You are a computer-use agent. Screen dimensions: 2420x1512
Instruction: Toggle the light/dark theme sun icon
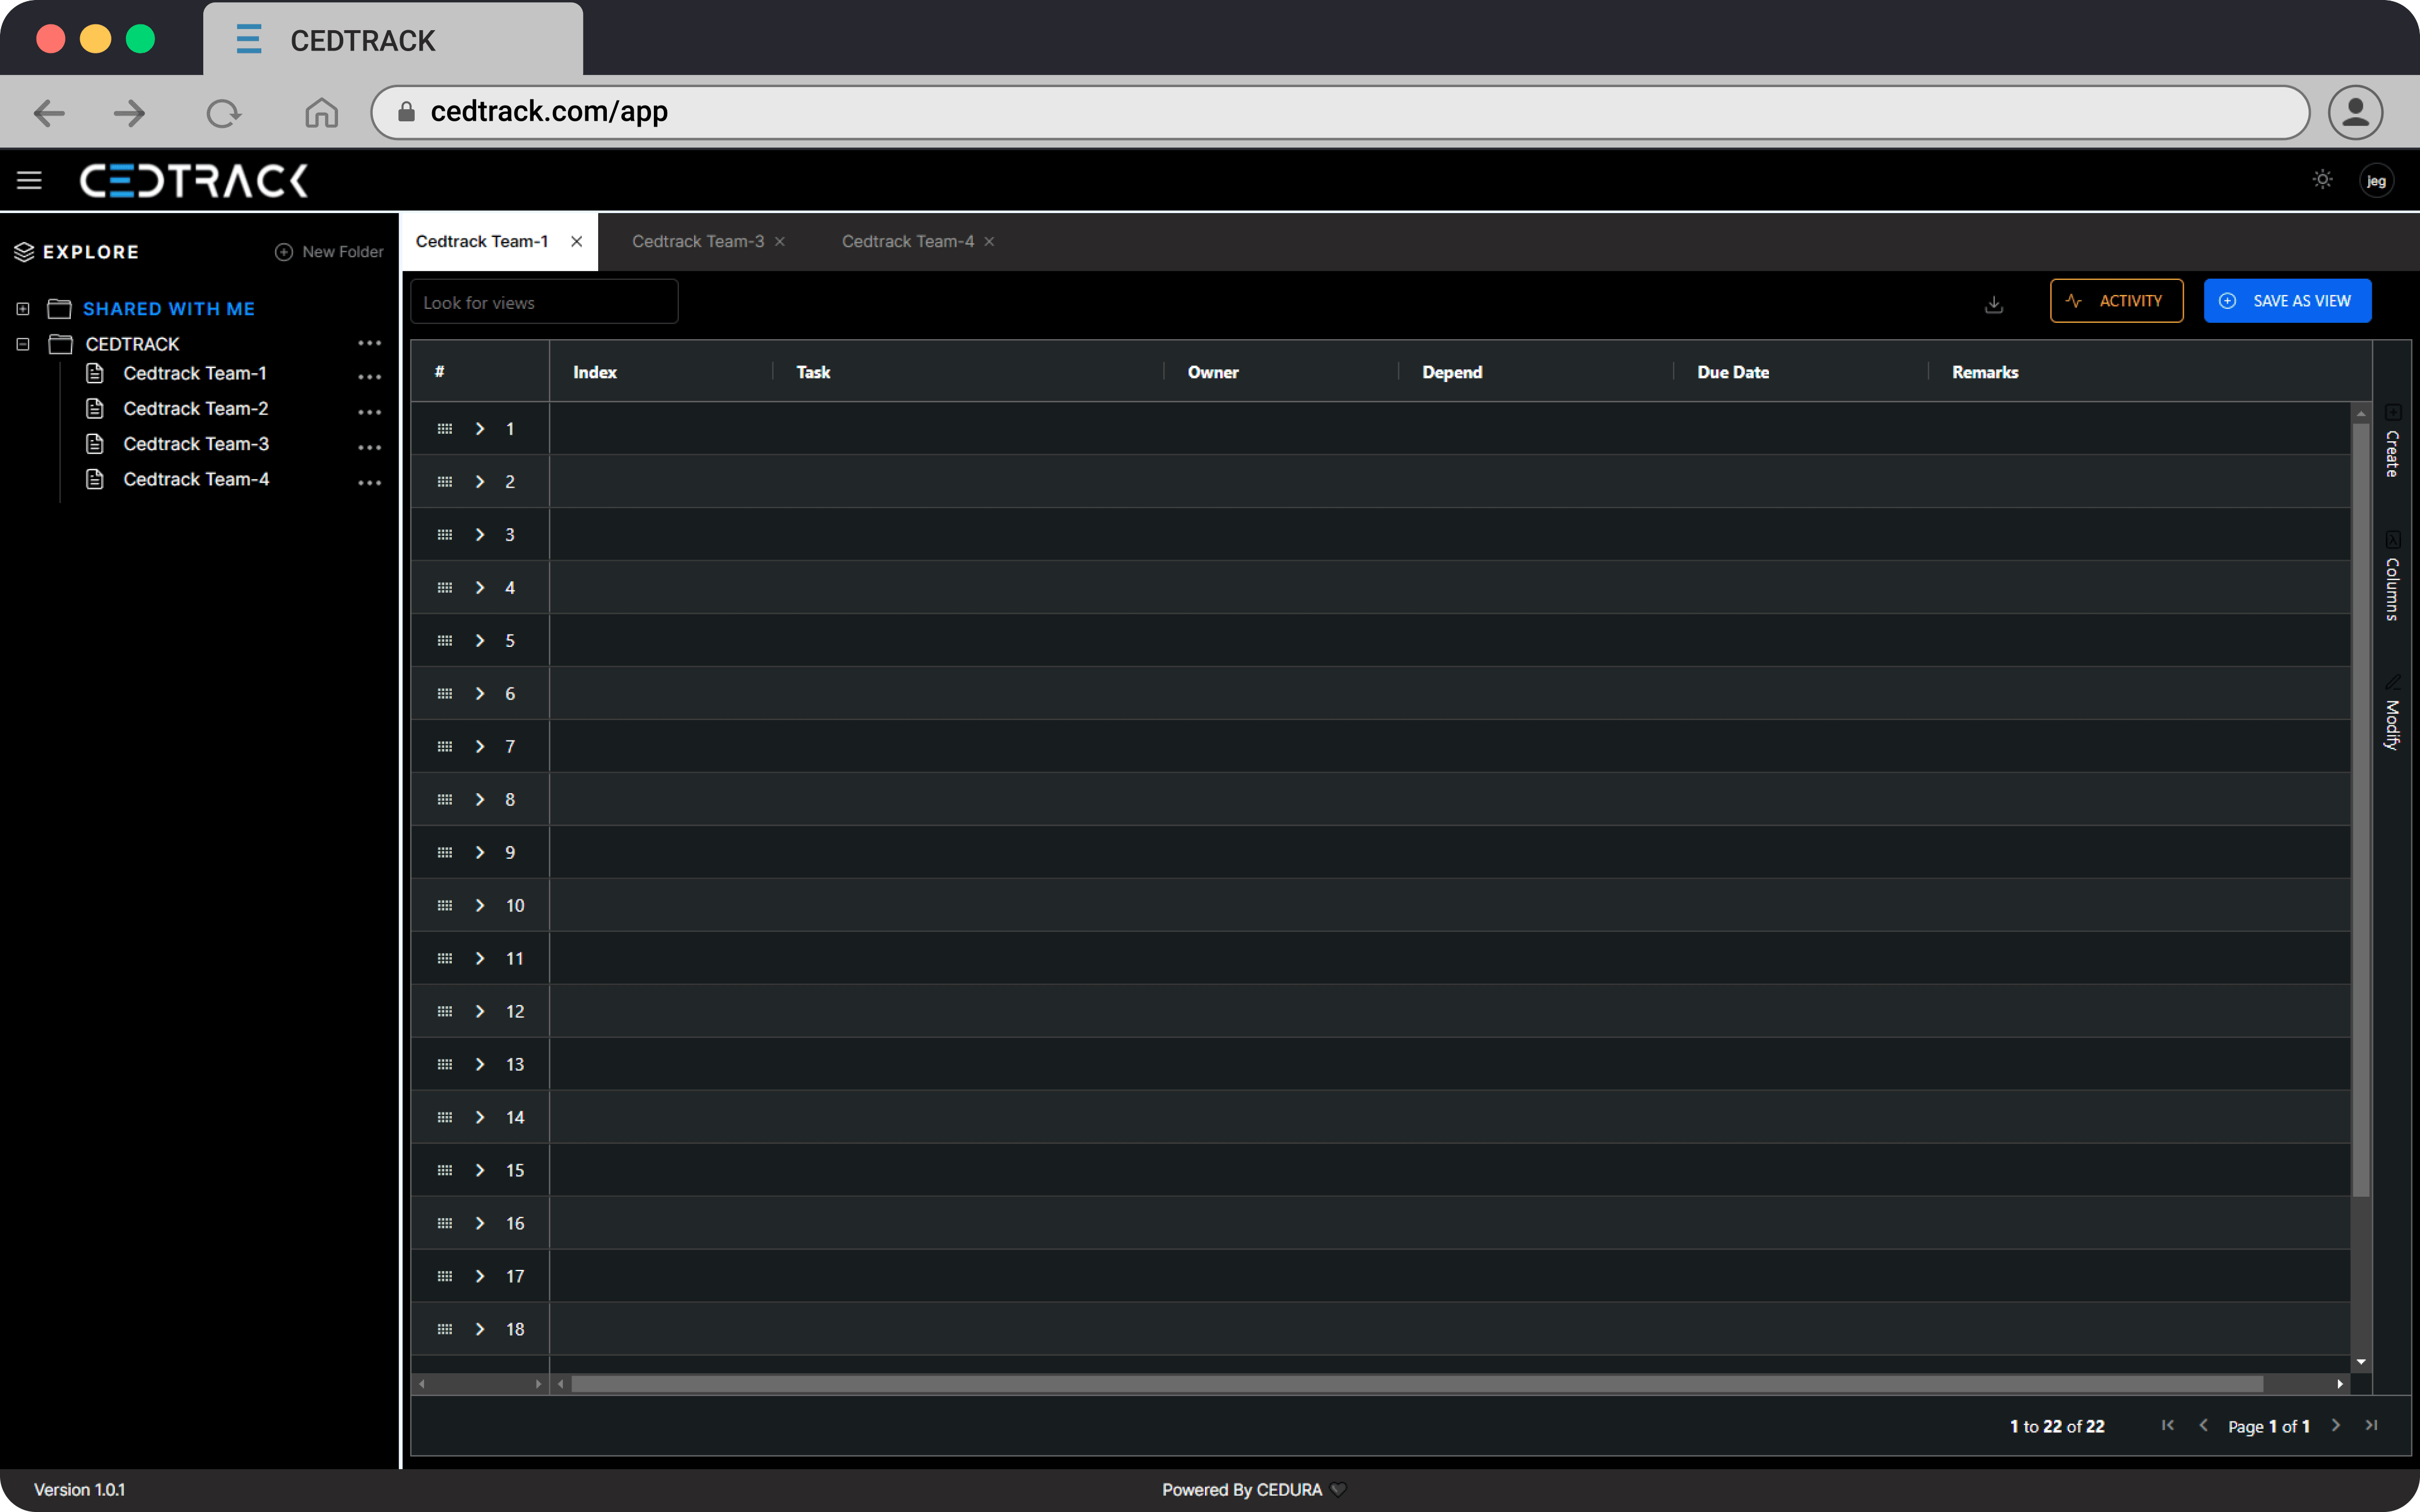coord(2322,180)
